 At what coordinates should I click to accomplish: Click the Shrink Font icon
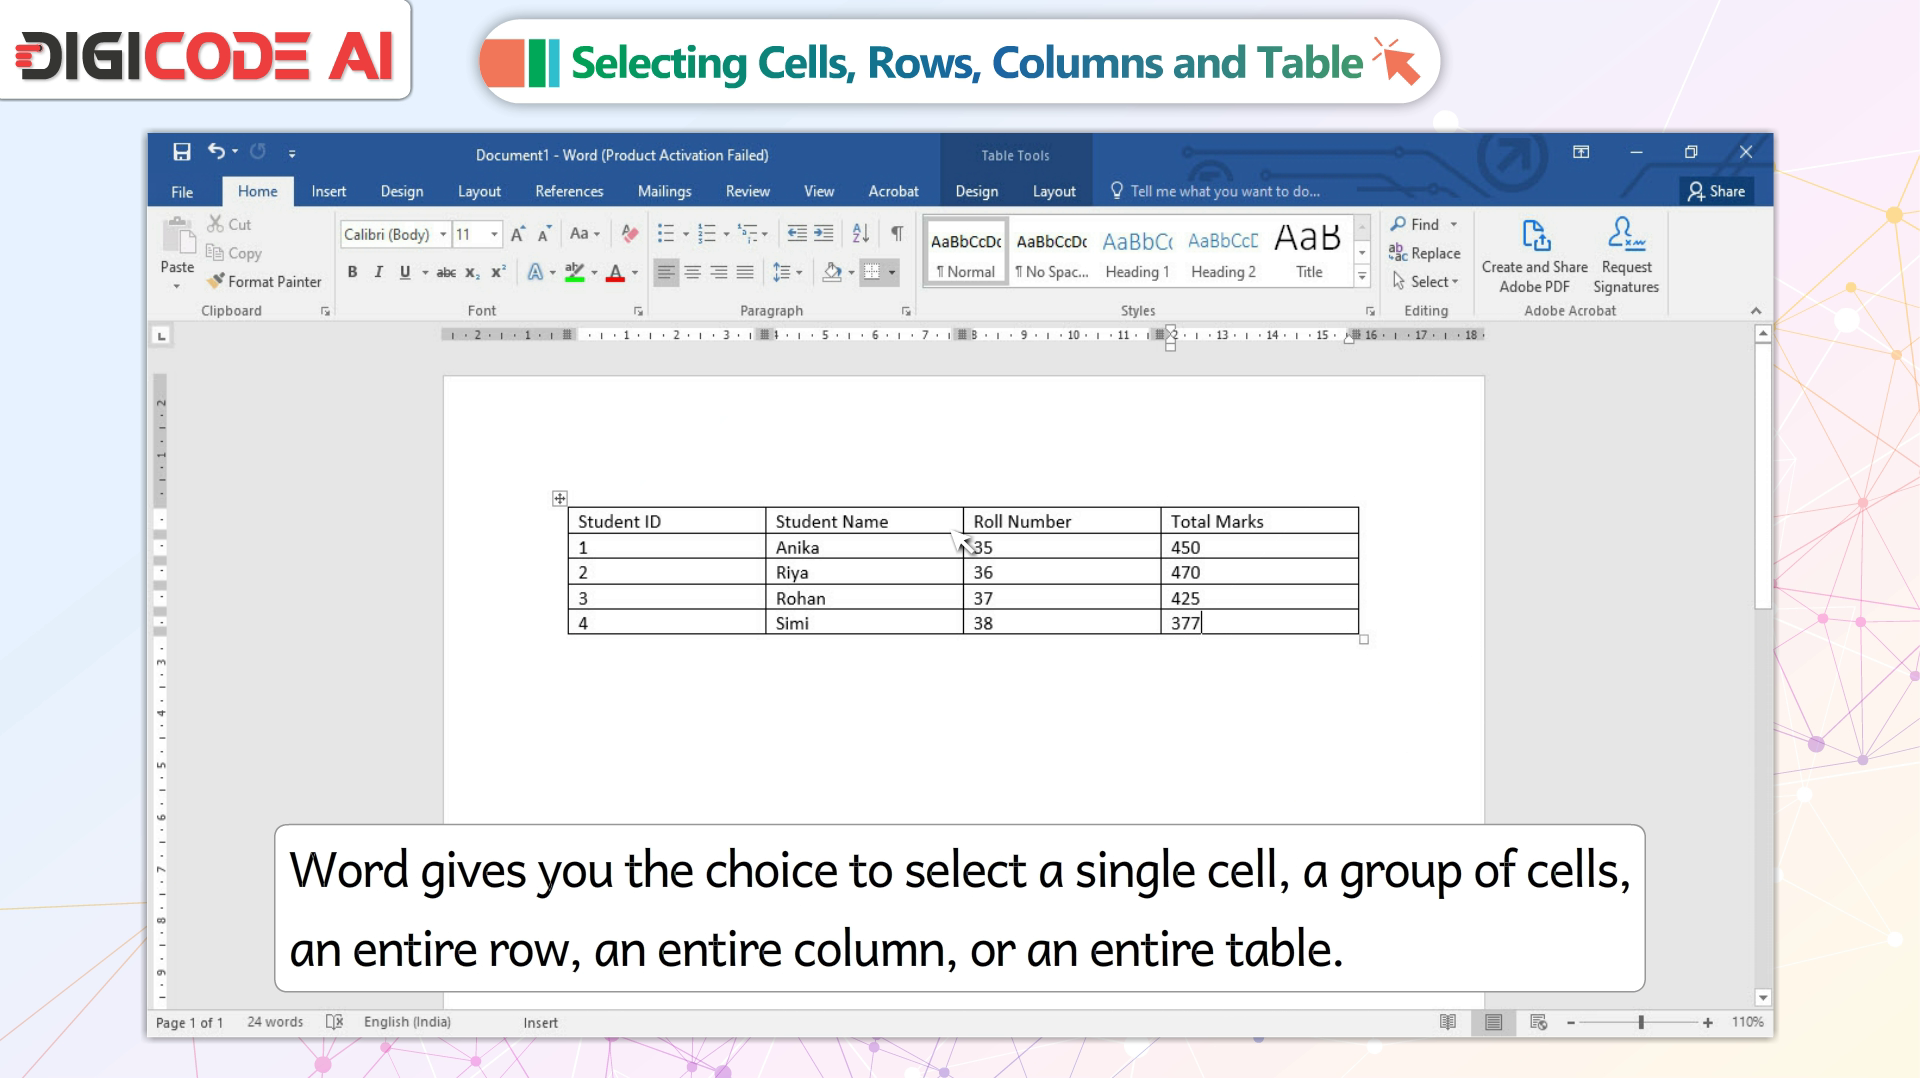point(544,234)
